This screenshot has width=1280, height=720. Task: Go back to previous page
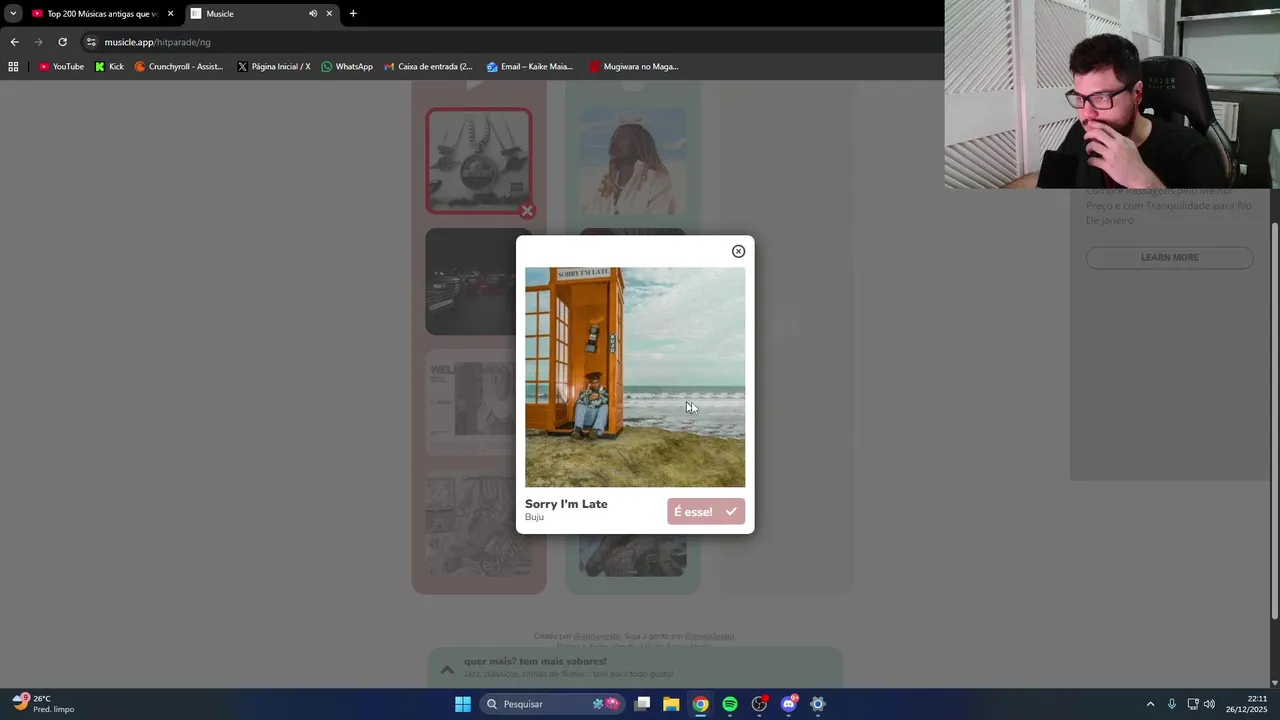(x=14, y=42)
